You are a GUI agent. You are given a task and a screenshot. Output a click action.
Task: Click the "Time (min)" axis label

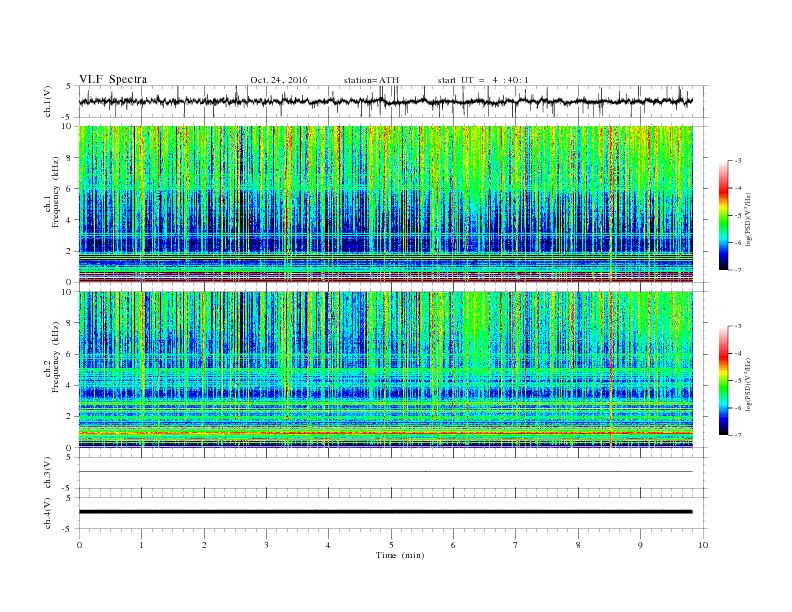[x=400, y=555]
